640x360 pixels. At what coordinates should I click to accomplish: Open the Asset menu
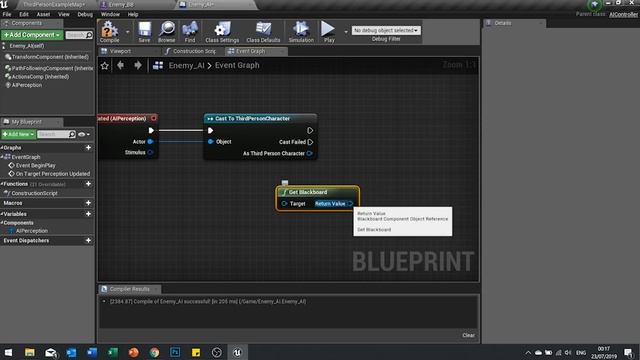[x=43, y=14]
